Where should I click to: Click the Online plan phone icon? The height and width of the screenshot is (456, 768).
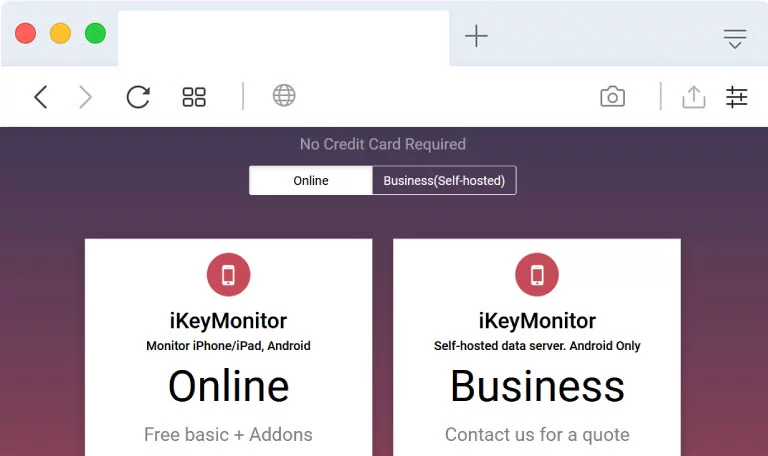[228, 274]
